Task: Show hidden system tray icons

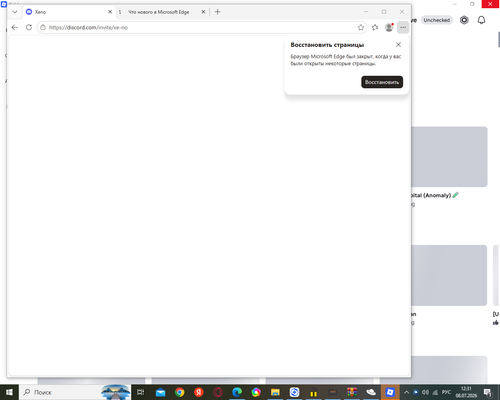Action: click(406, 392)
